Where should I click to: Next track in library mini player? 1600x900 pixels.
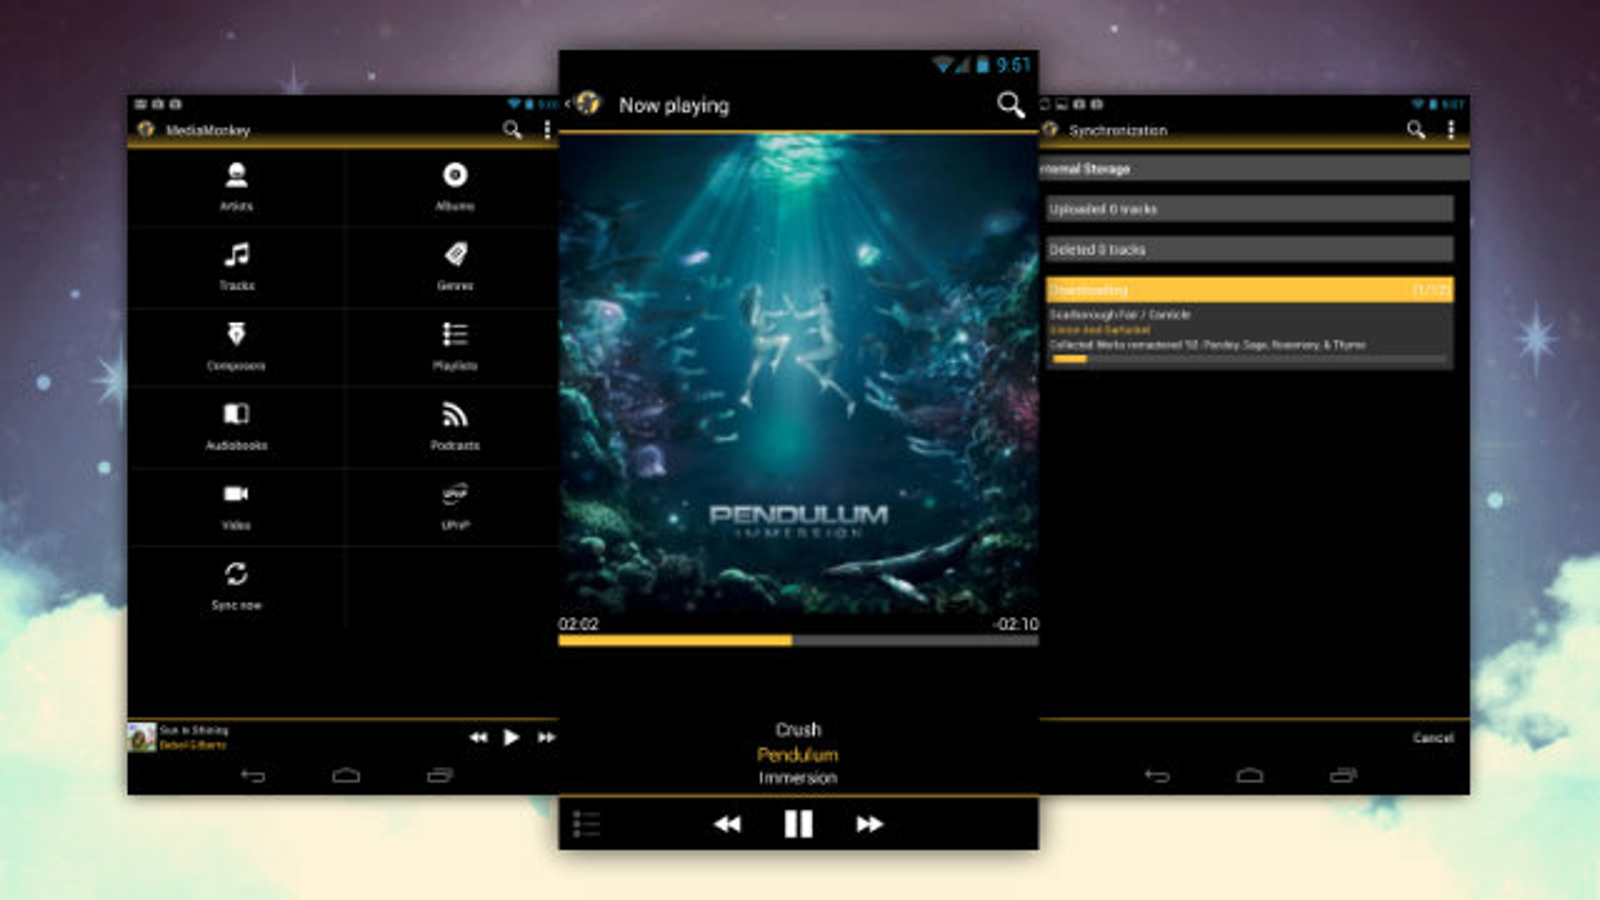tap(546, 738)
